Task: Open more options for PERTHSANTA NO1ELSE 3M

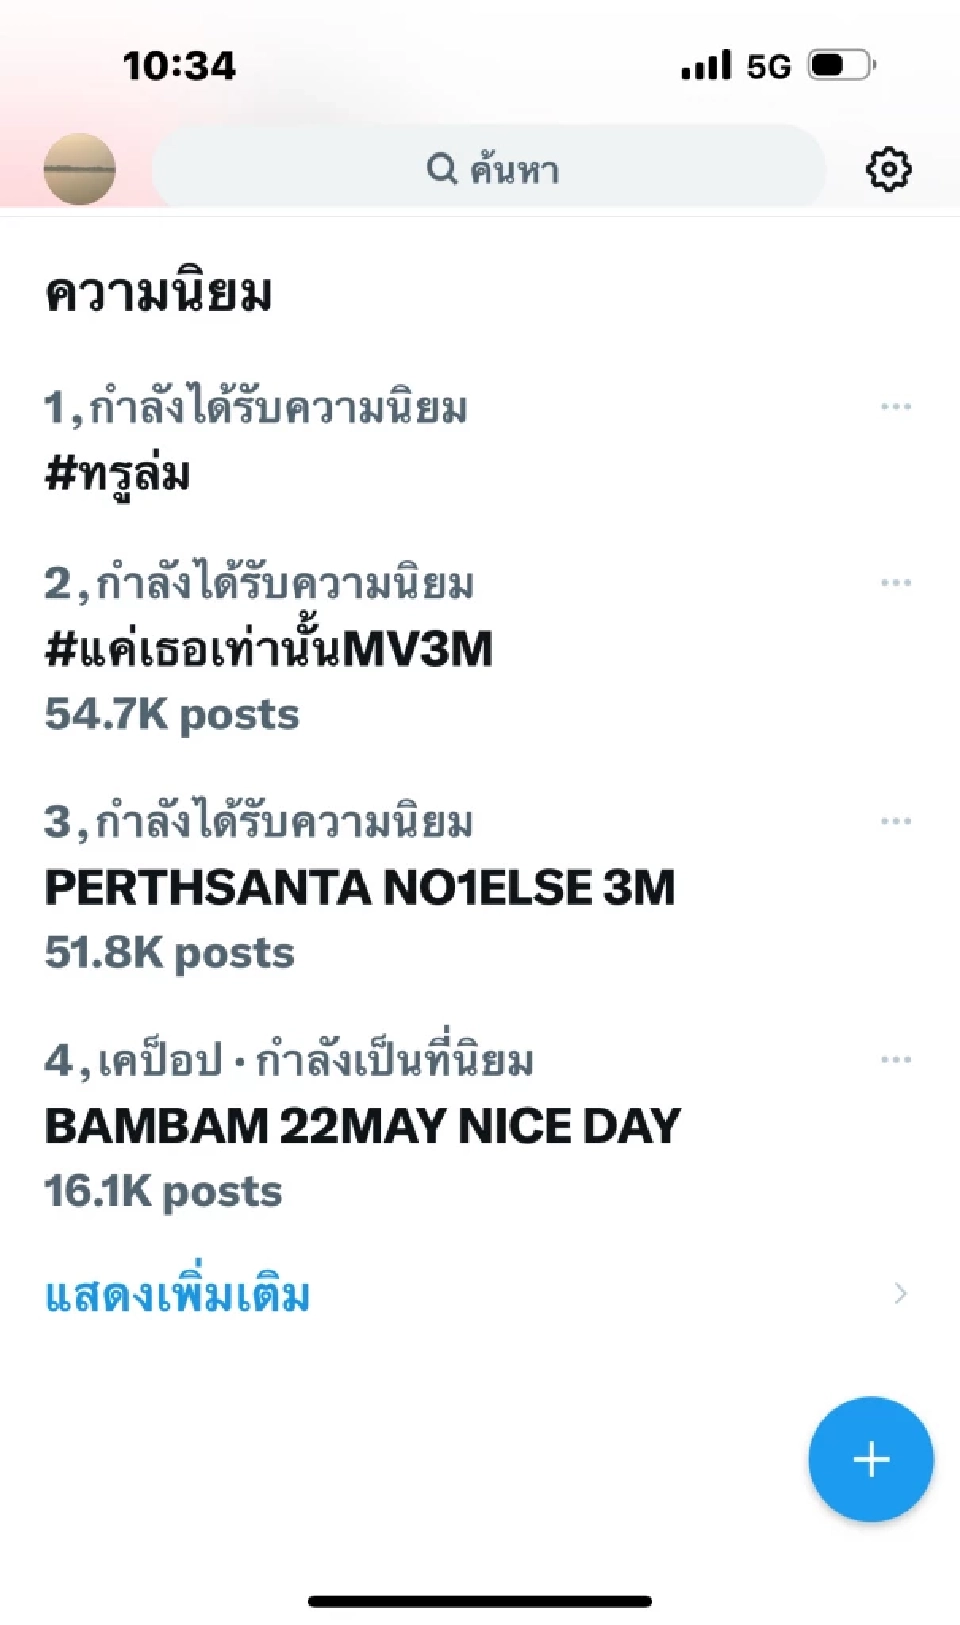Action: point(895,821)
